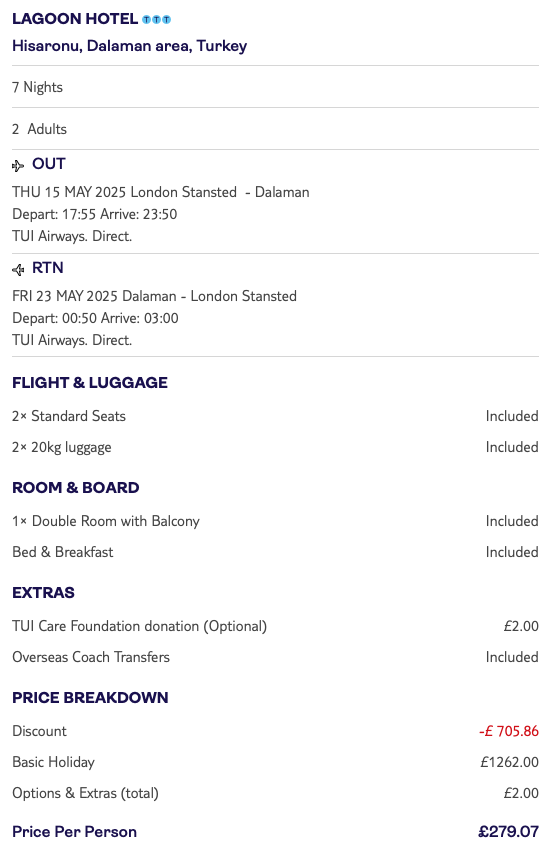Click the FLIGHT & LUGGAGE section heading

[x=90, y=382]
